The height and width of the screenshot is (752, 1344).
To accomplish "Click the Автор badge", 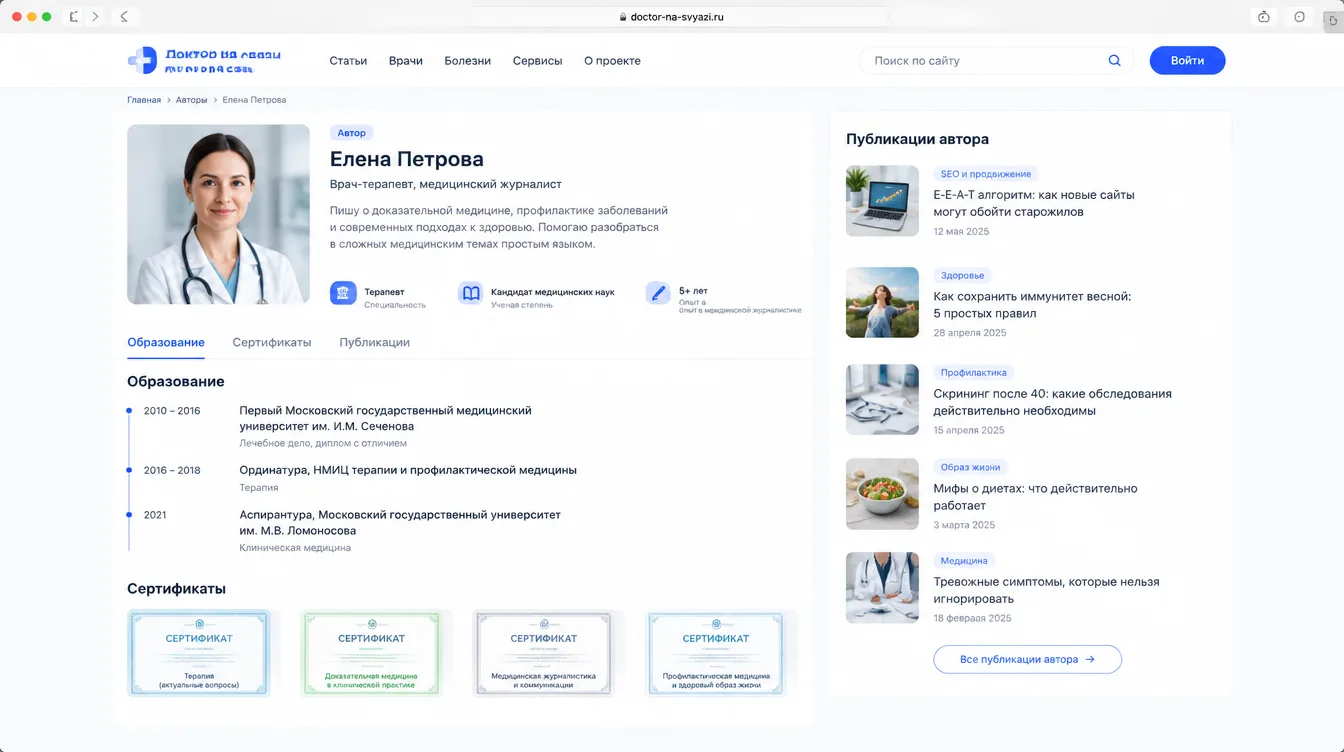I will 352,133.
